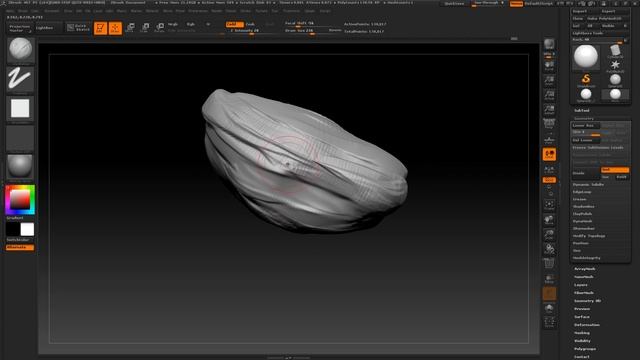Image resolution: width=640 pixels, height=360 pixels.
Task: Open the material sphere selector
Action: [20, 167]
